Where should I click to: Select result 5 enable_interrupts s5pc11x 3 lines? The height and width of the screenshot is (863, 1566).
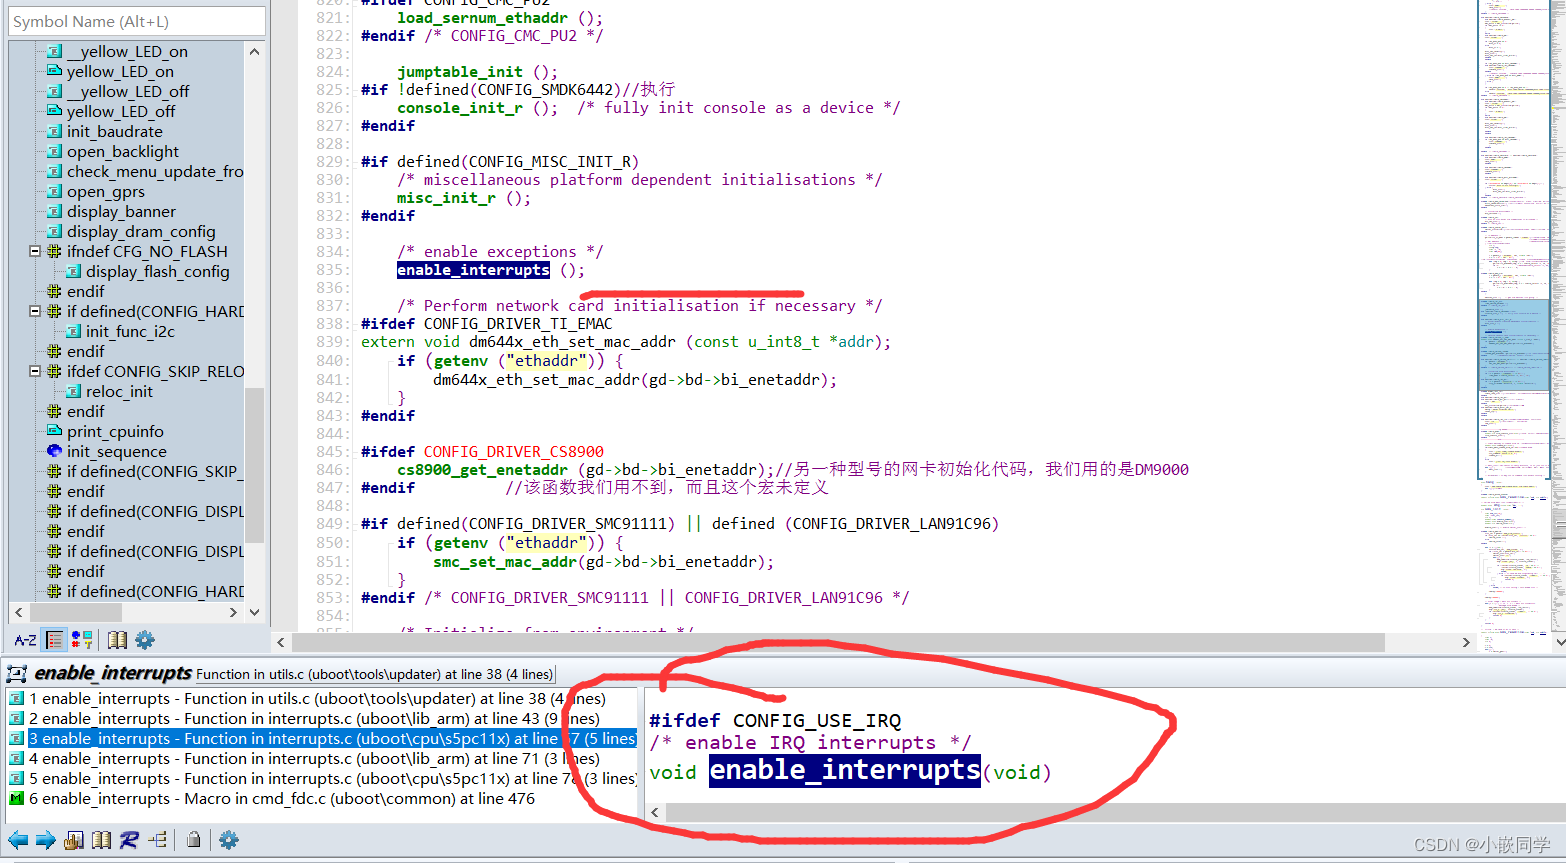coord(322,779)
